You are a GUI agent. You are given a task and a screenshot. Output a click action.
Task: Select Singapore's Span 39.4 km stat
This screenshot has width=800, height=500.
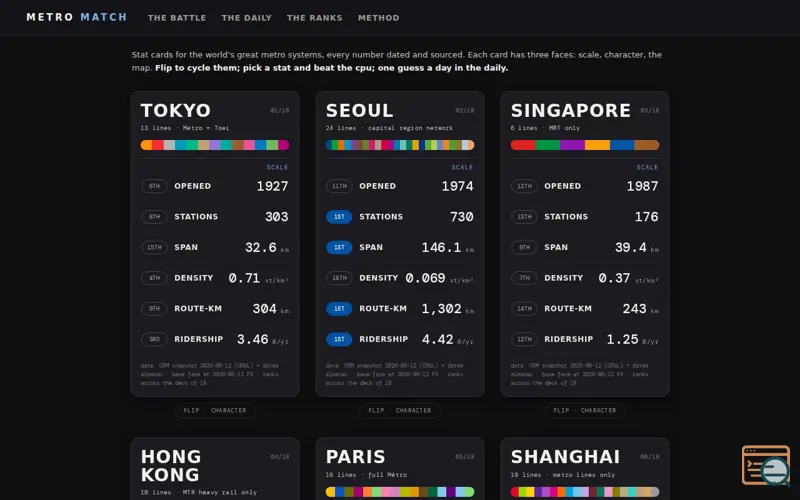(x=585, y=247)
